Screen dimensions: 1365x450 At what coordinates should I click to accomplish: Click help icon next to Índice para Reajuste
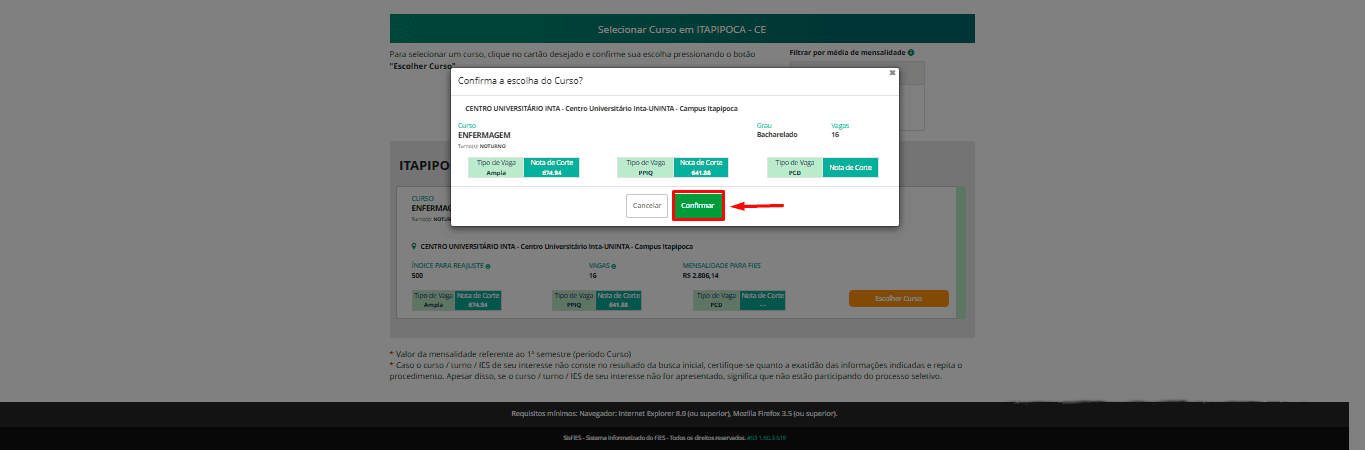pos(488,266)
